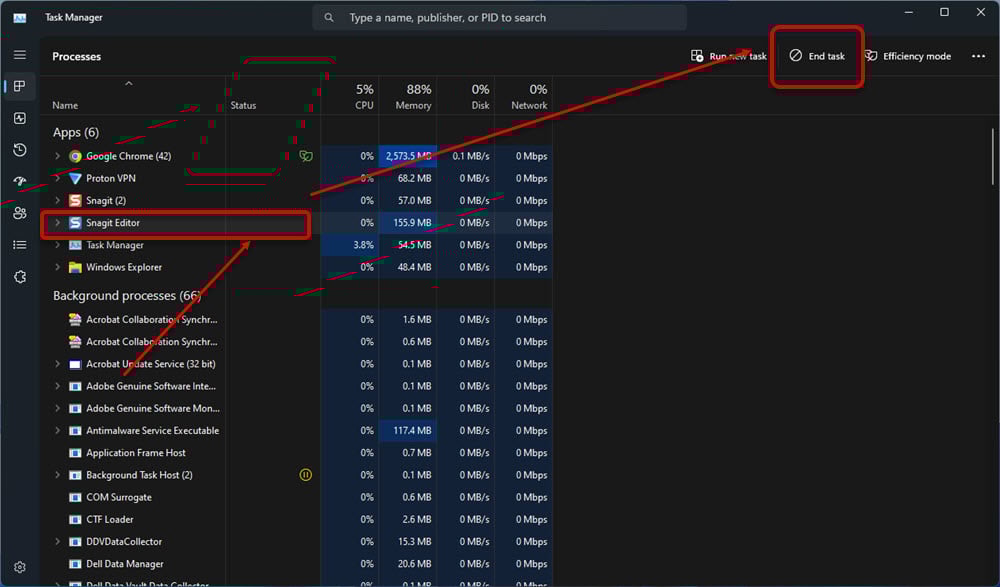The image size is (1000, 587).
Task: Click the 2,573.5 MB memory value for Chrome
Action: click(x=408, y=156)
